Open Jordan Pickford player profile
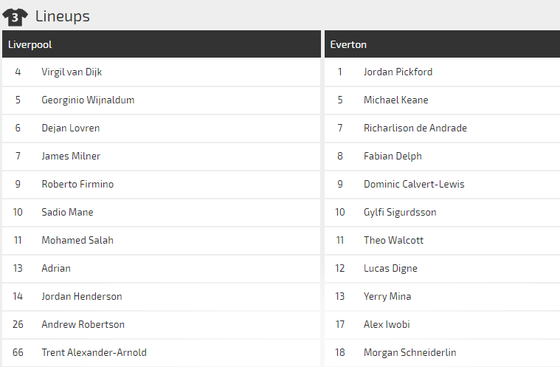 (398, 72)
